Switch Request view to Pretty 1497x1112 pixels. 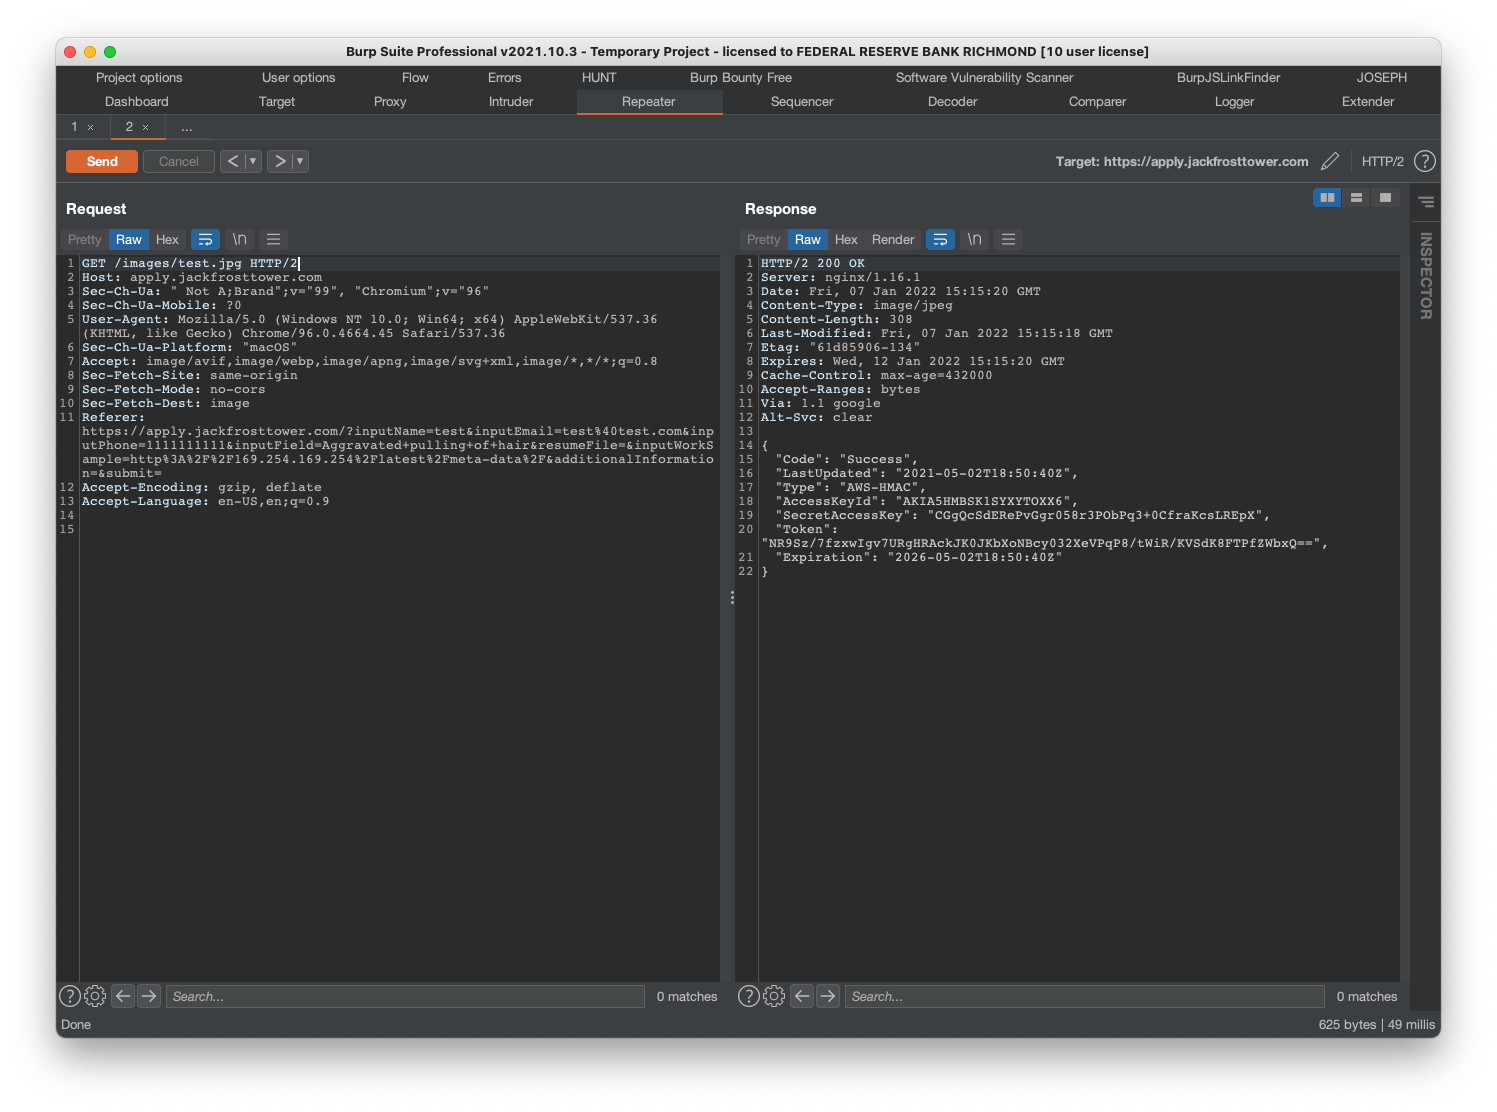85,239
